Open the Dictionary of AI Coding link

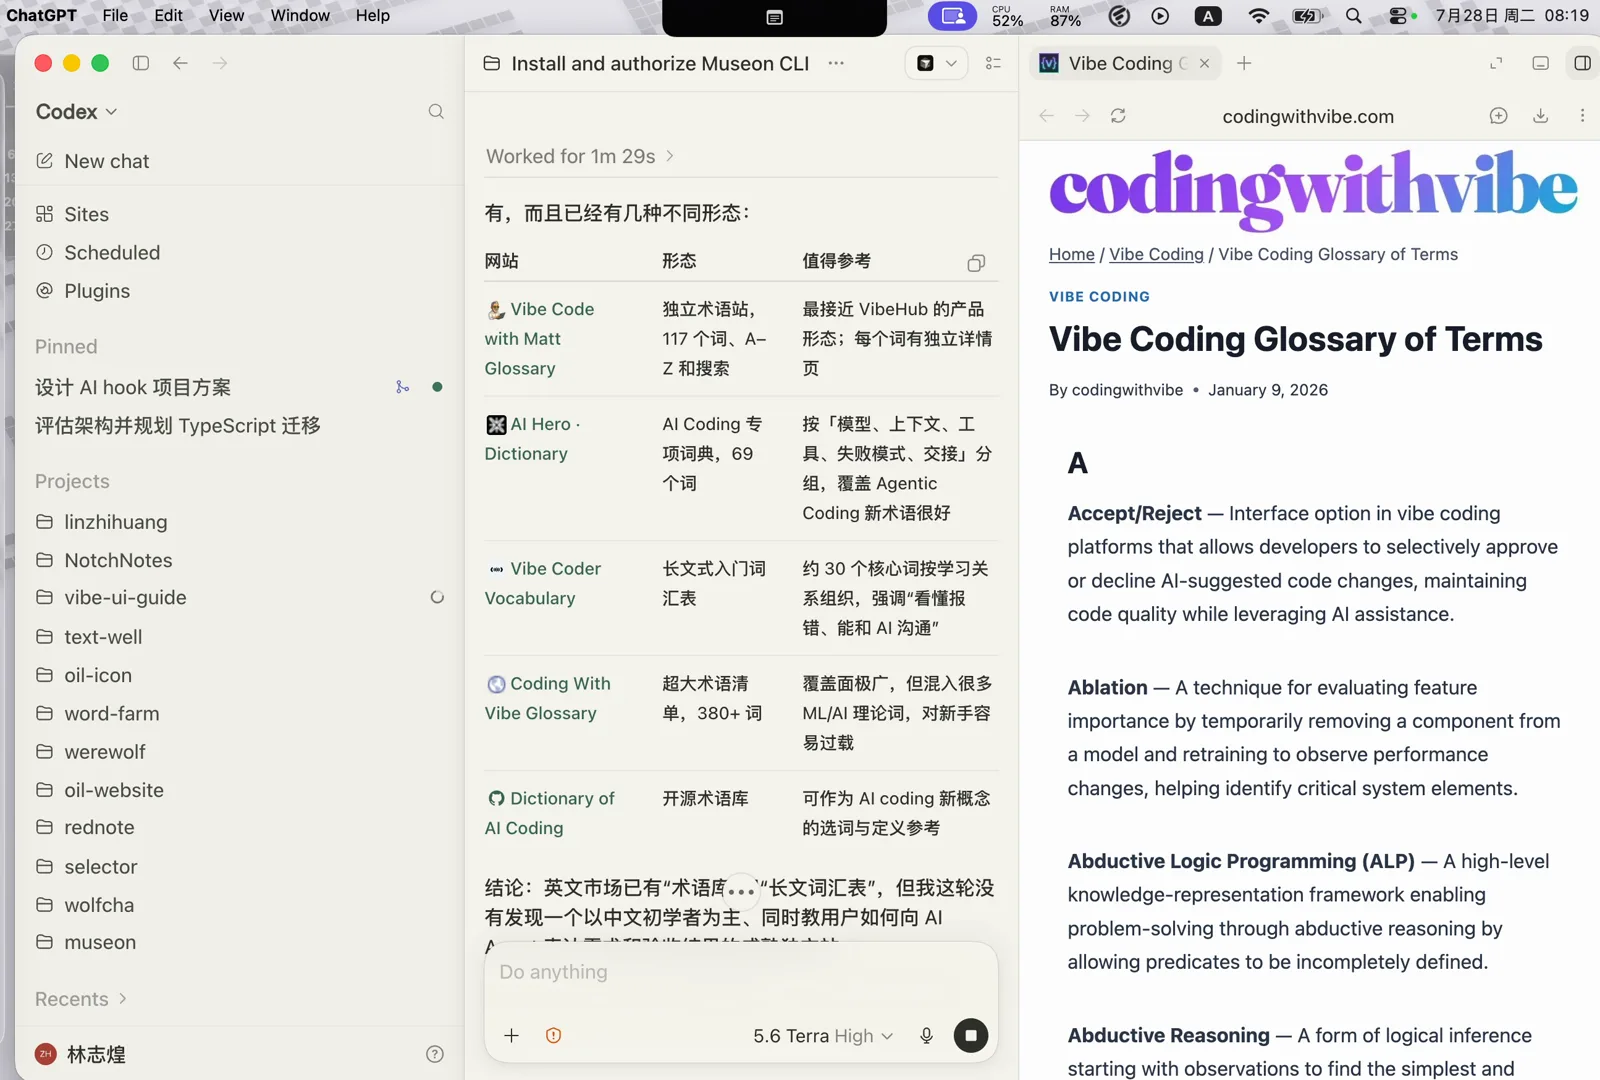[550, 813]
